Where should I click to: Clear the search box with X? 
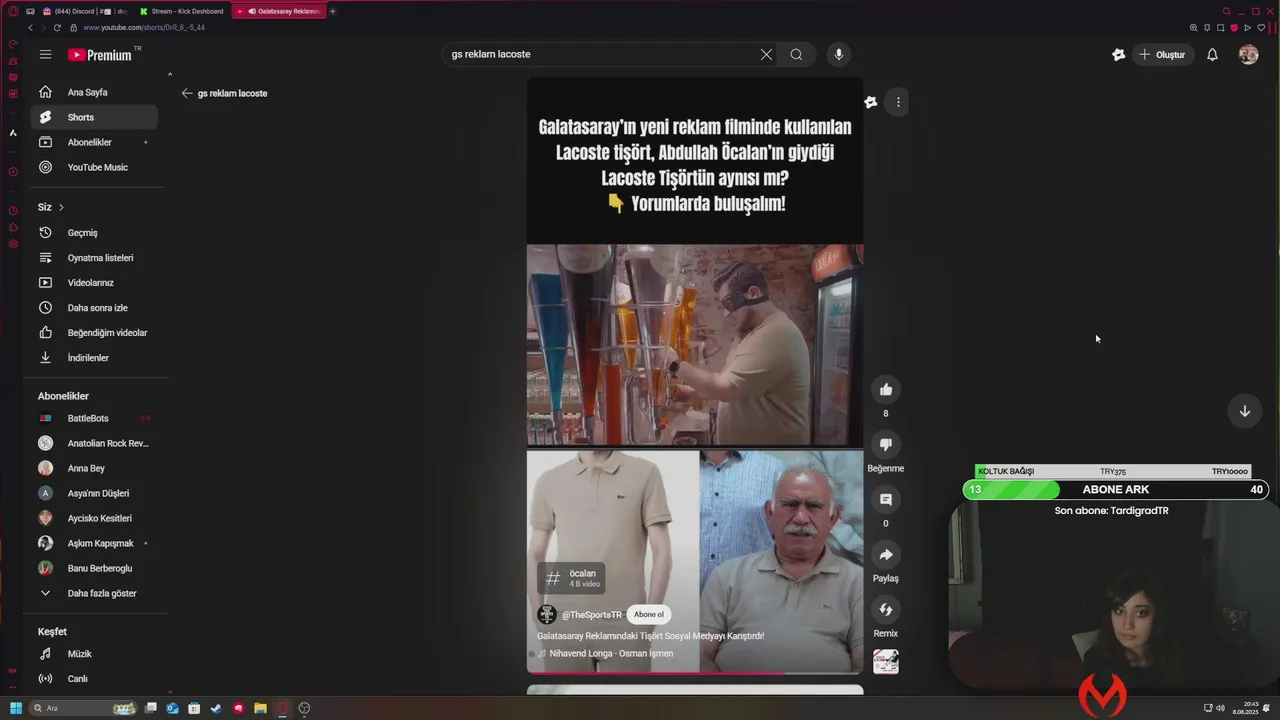(766, 55)
